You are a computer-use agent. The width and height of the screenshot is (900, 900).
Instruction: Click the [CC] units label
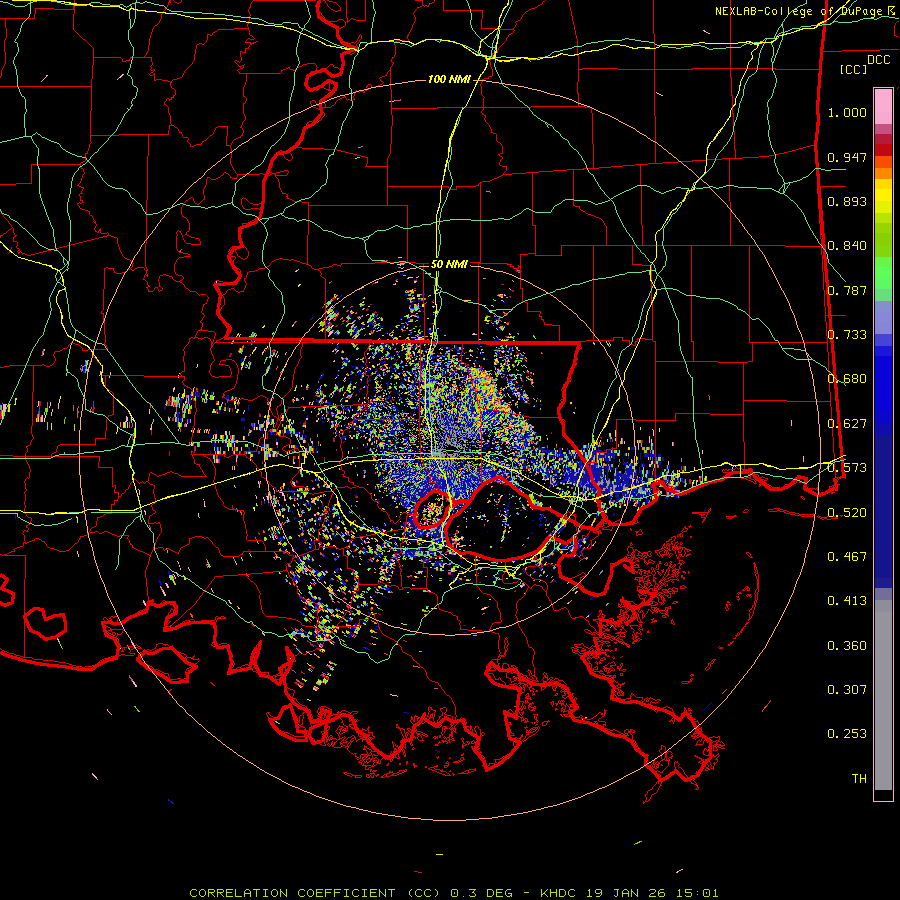pos(853,69)
